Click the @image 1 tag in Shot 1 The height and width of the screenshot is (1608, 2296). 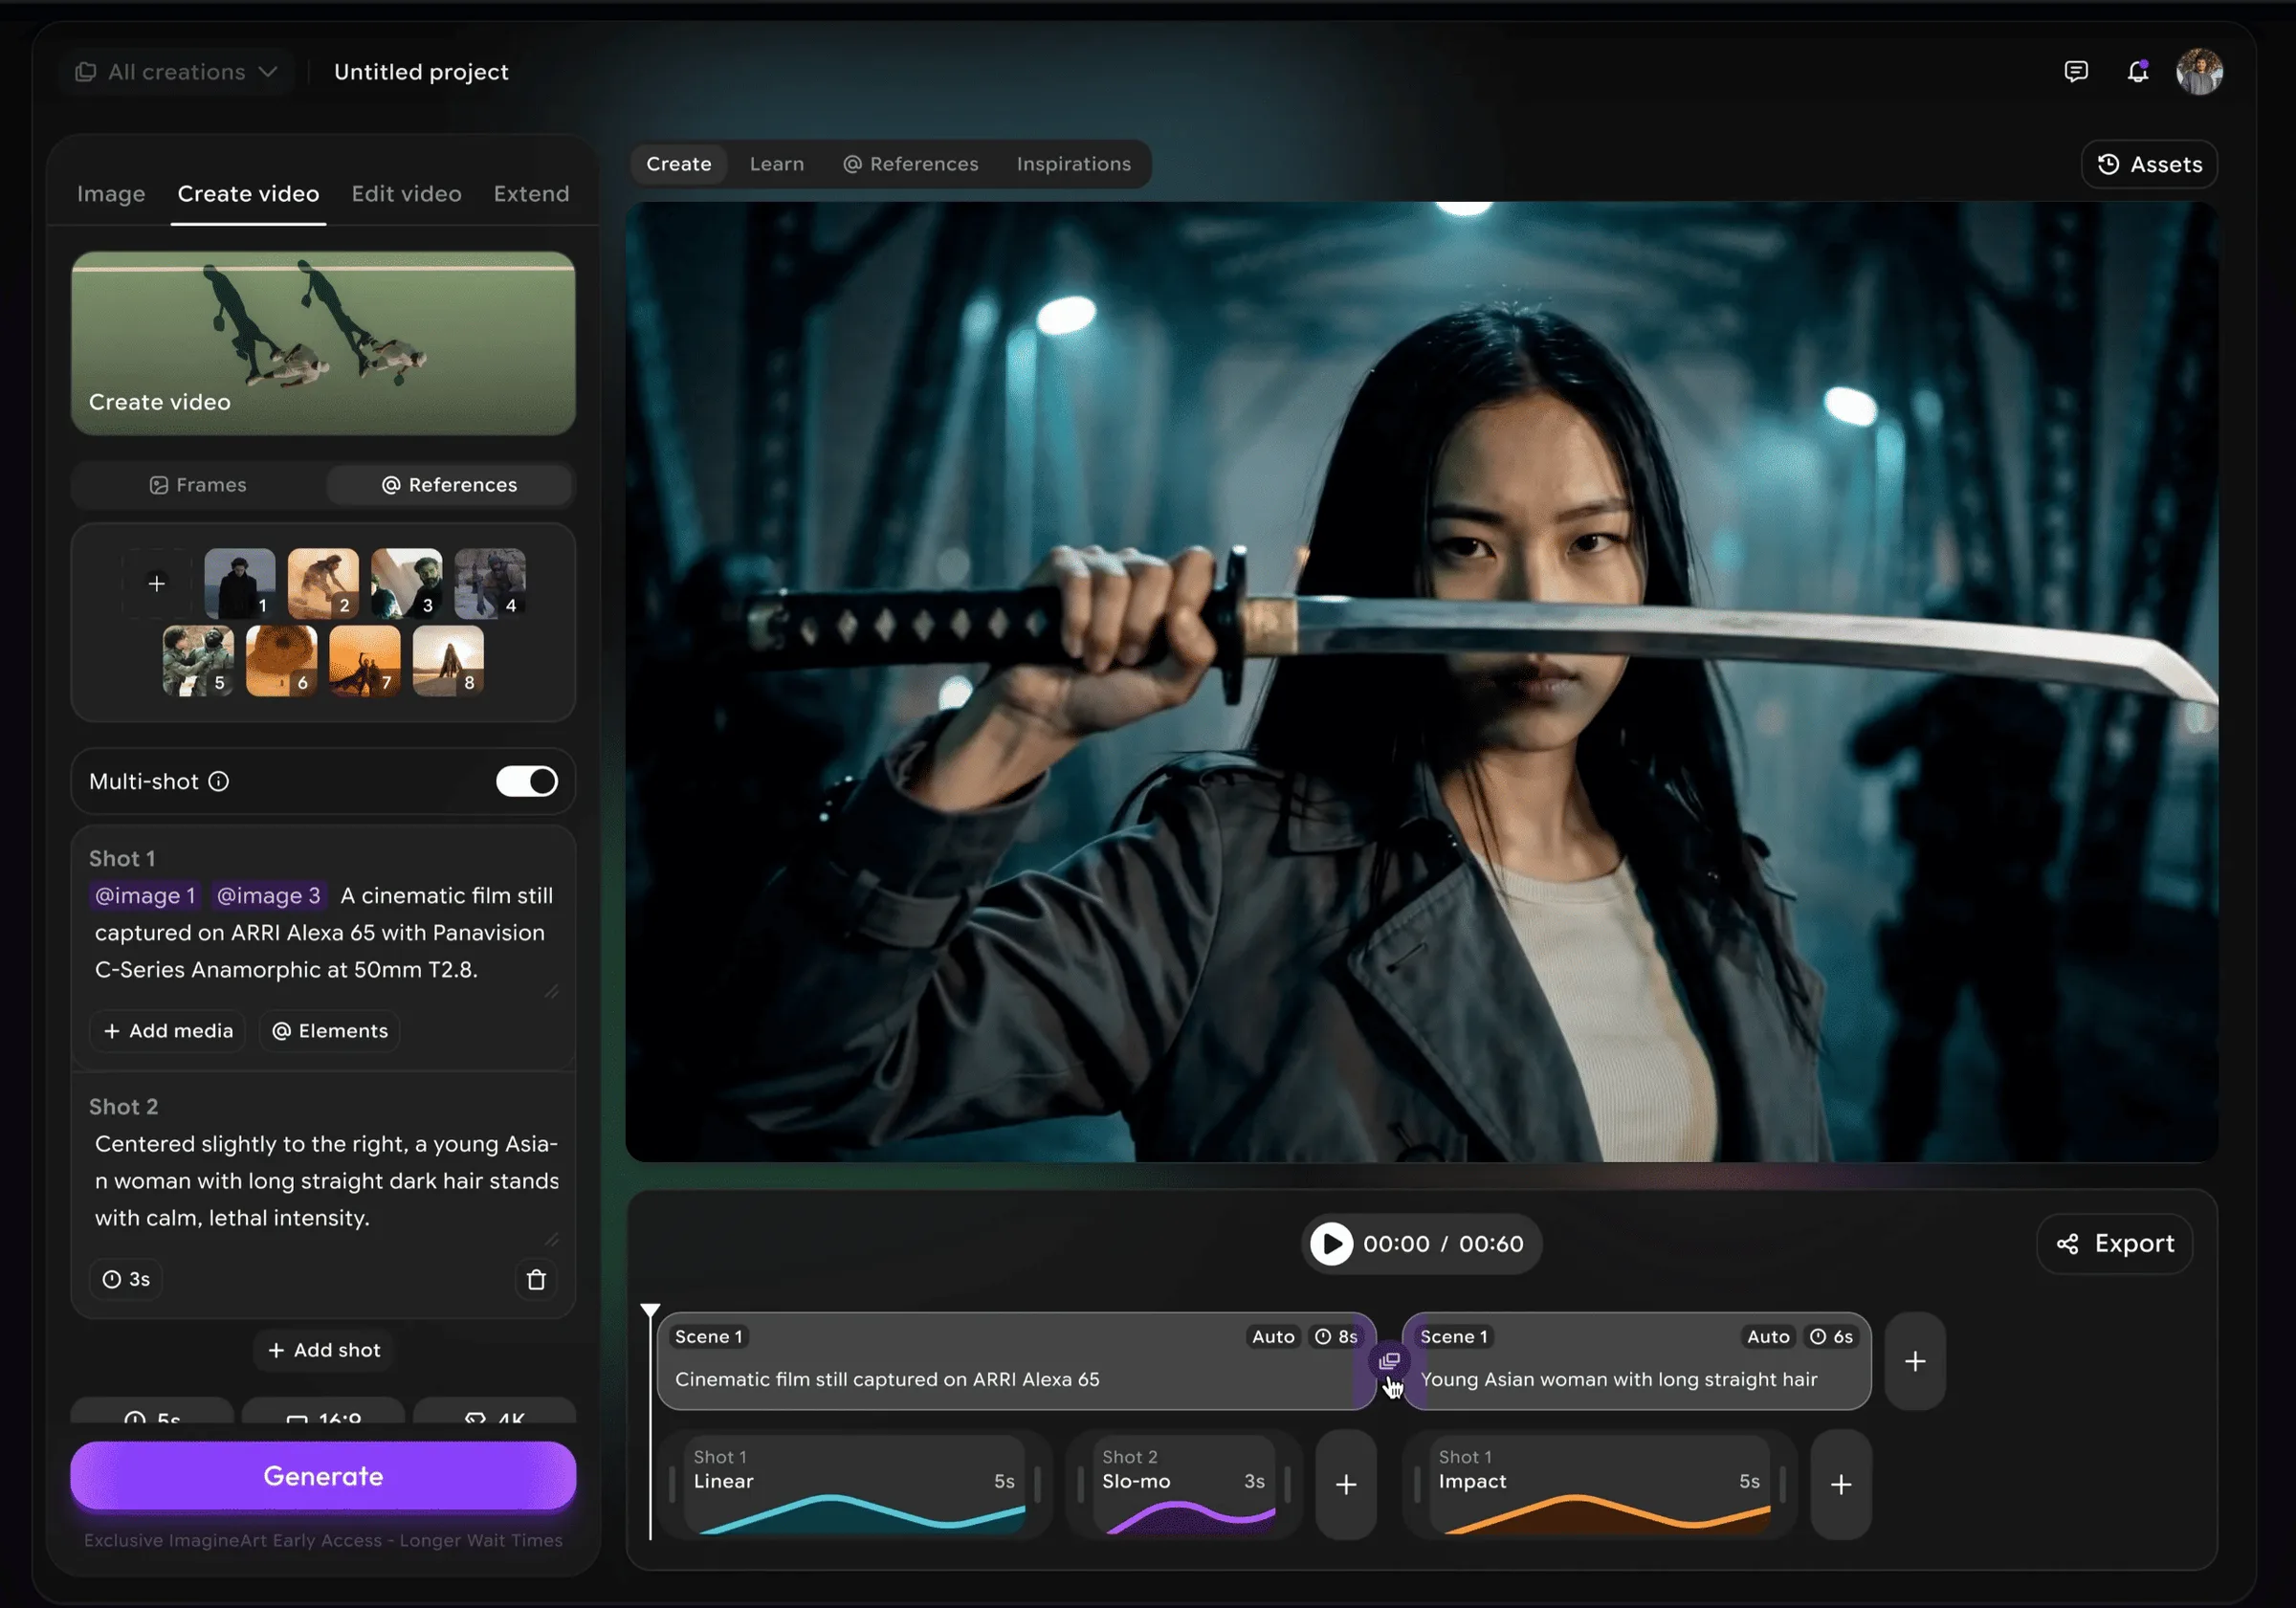pos(145,895)
